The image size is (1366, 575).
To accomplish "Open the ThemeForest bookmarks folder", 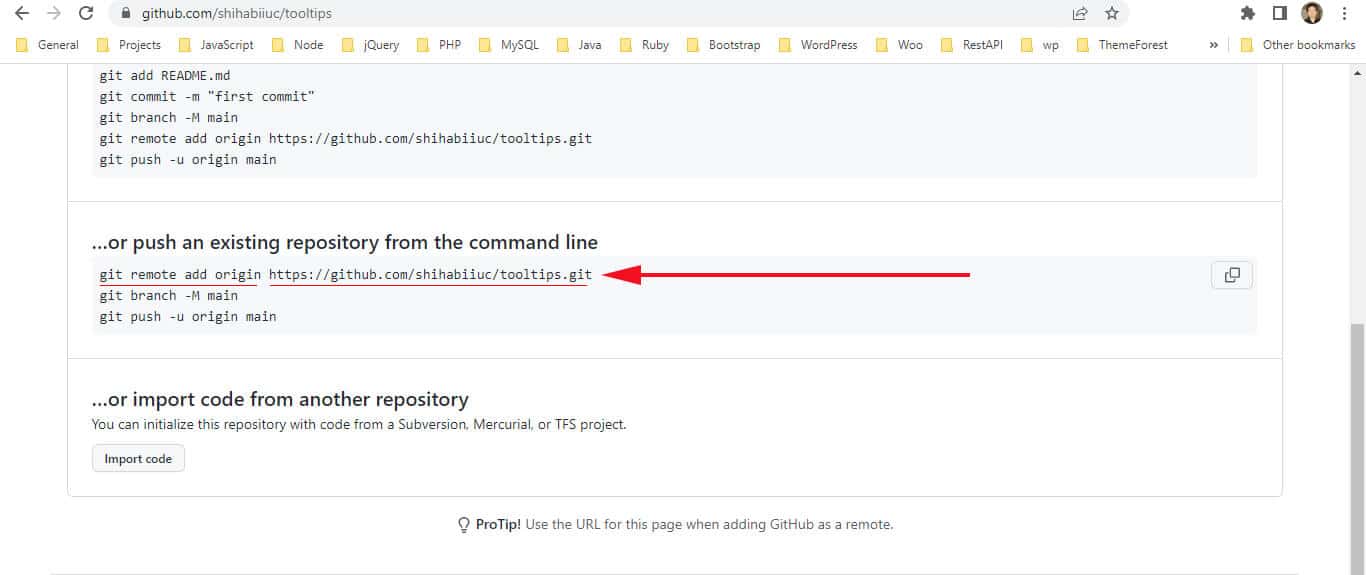I will pos(1122,45).
